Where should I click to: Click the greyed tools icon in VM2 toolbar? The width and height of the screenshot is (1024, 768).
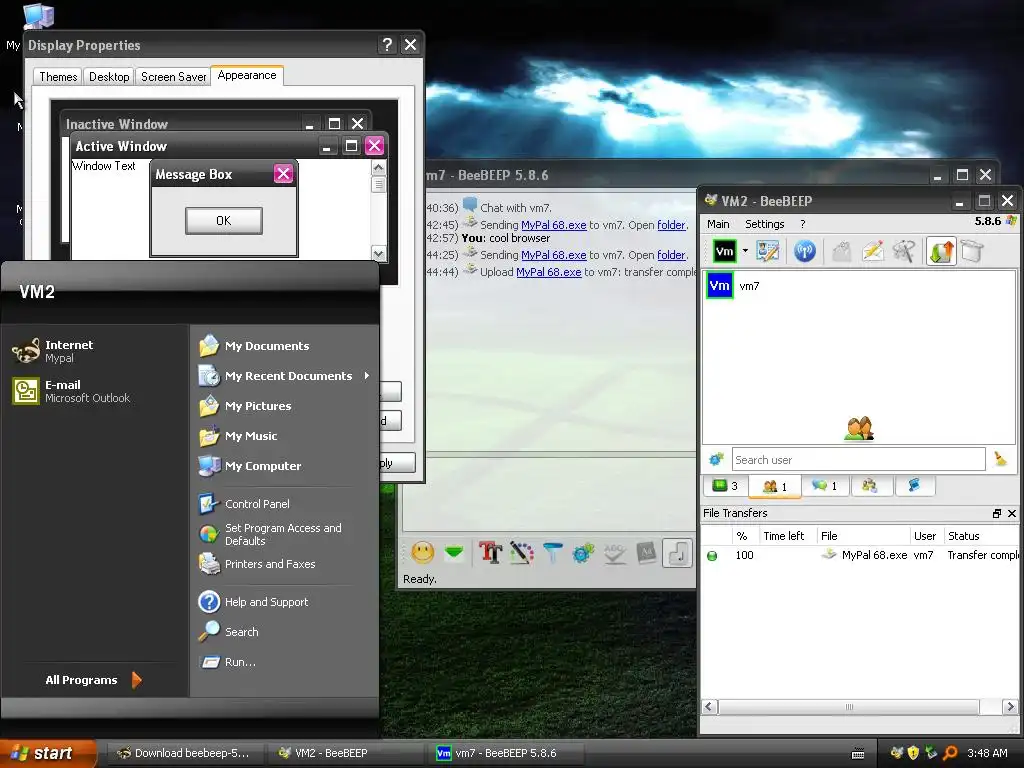[x=904, y=251]
